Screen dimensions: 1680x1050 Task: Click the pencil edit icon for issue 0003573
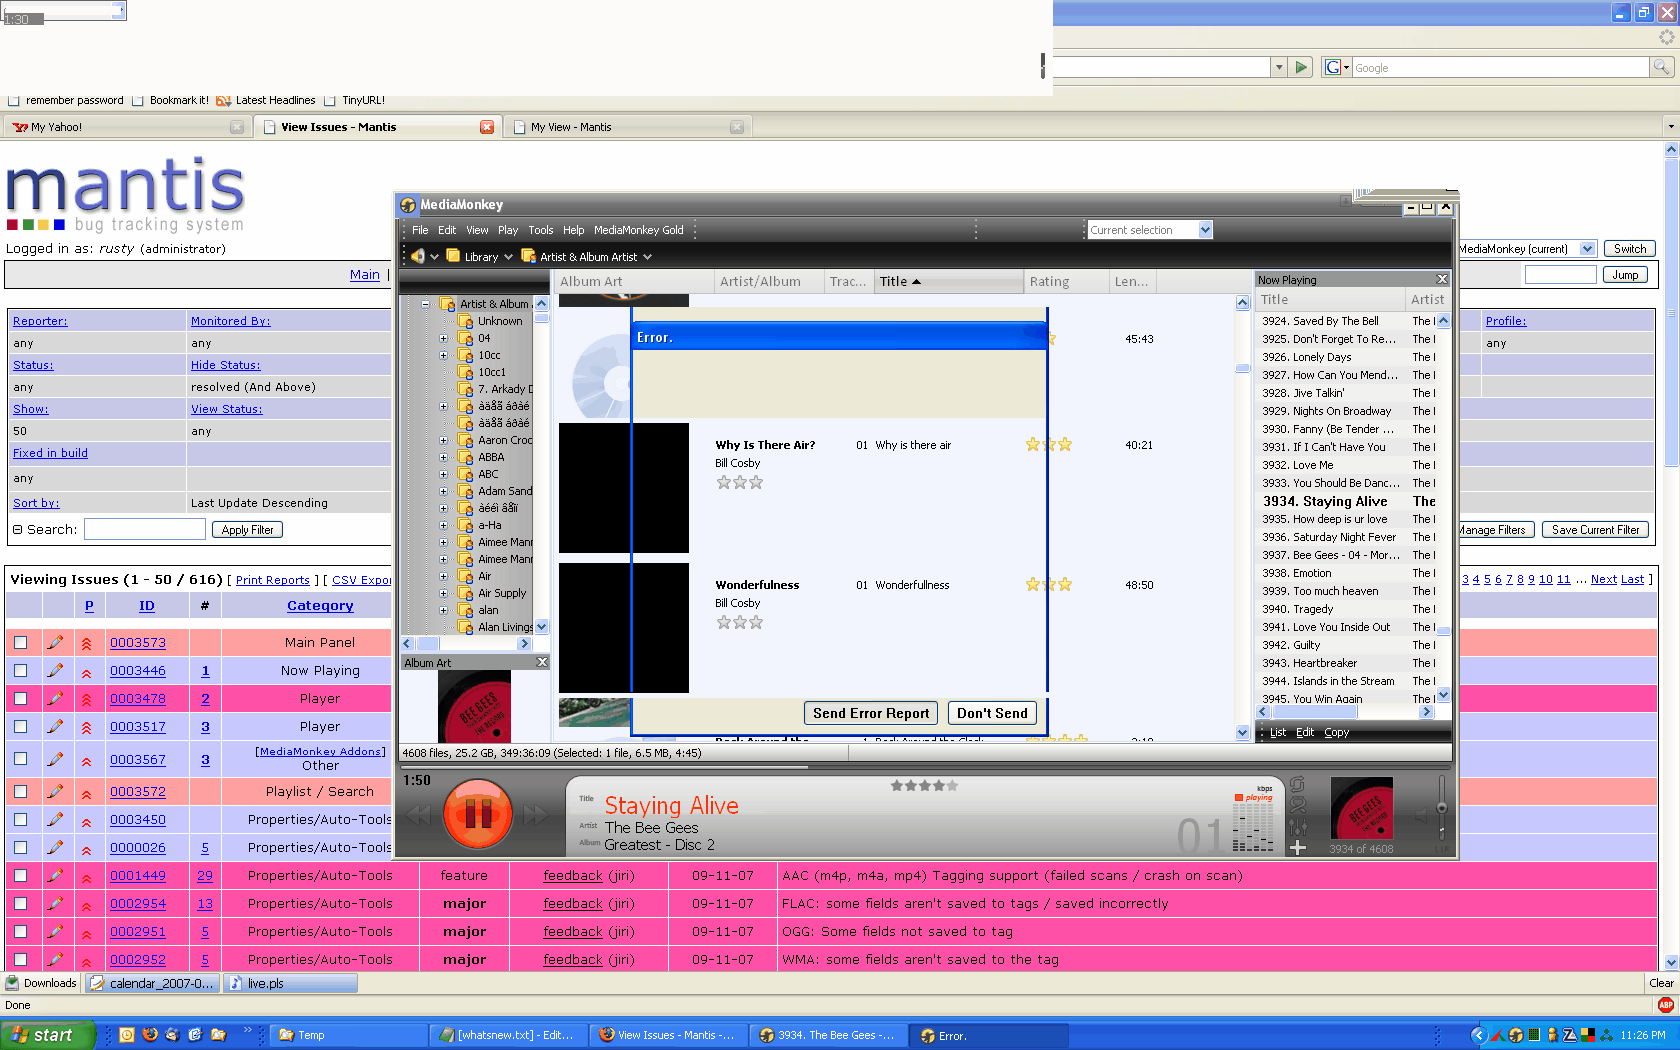[55, 642]
